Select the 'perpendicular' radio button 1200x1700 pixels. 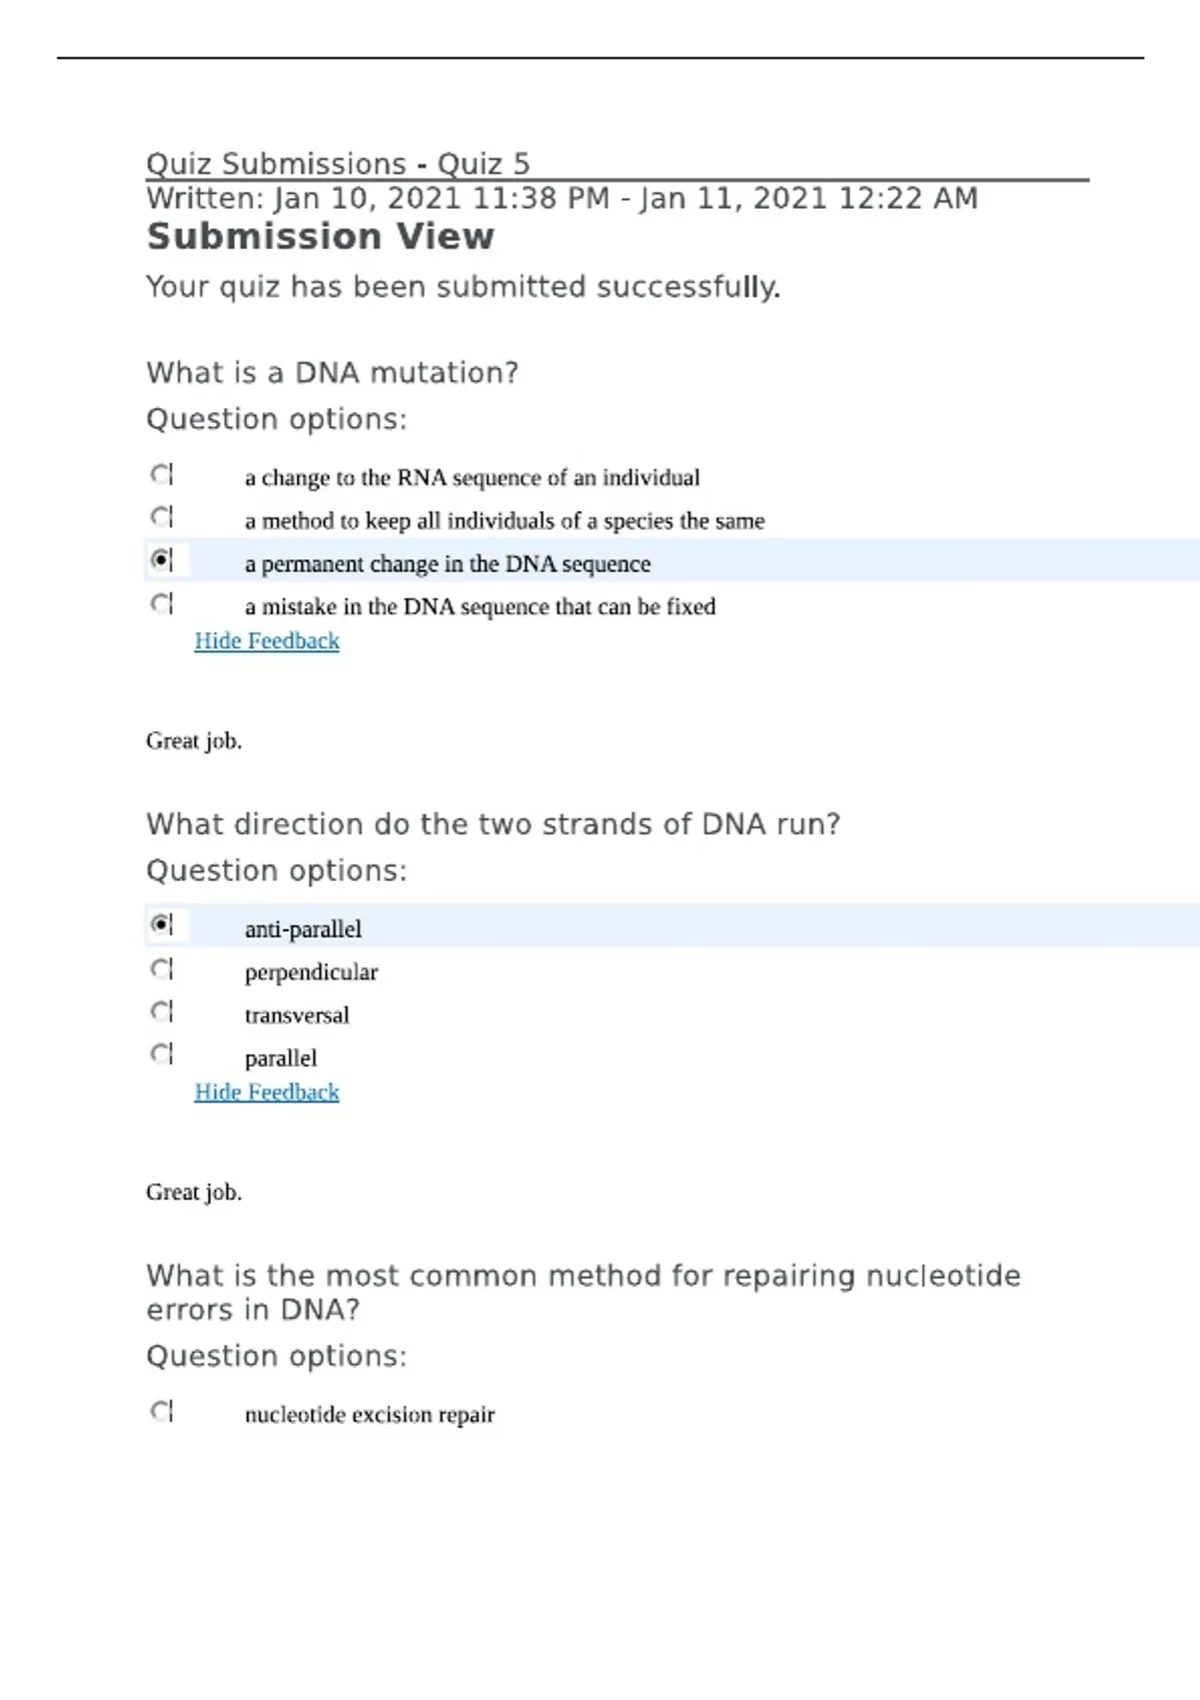pos(161,969)
